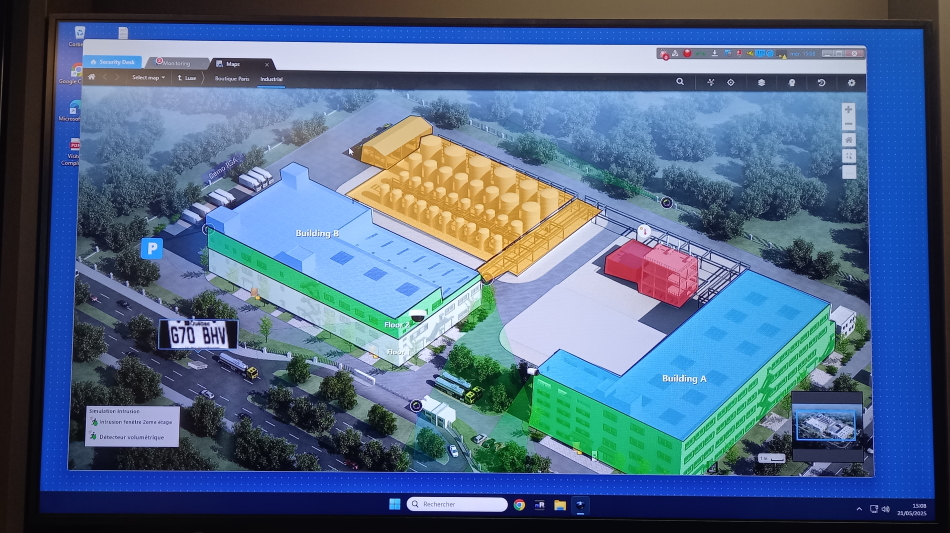Click the volume speaker in system tray
Image resolution: width=950 pixels, height=533 pixels.
click(x=886, y=509)
